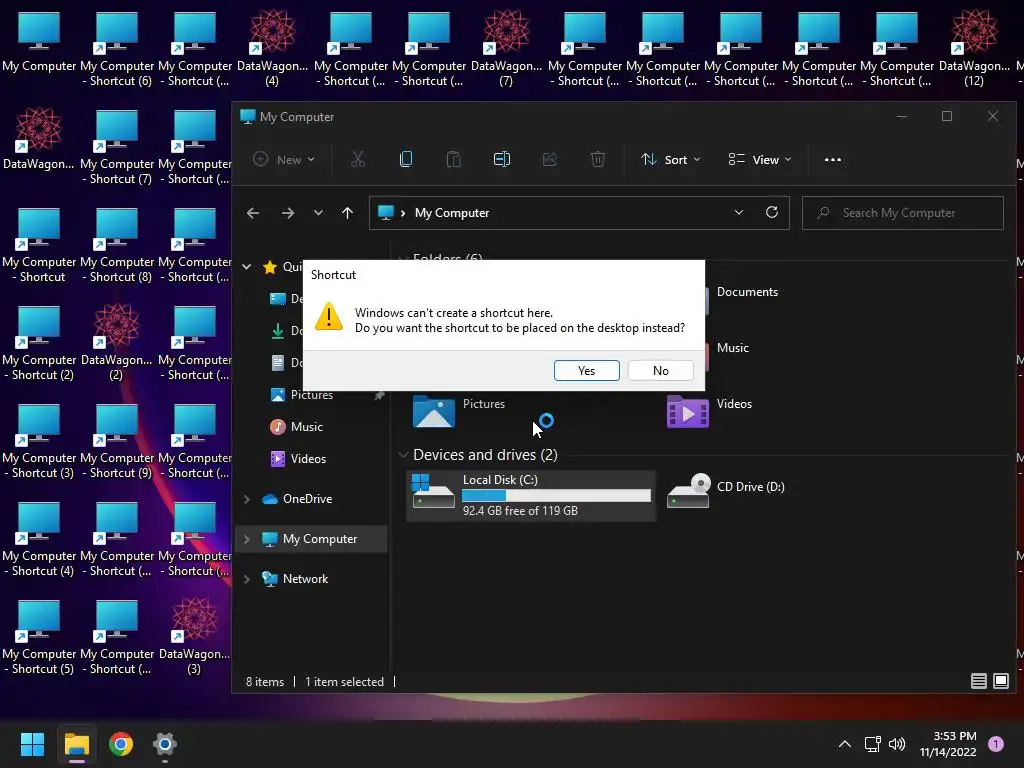Click the Share icon in toolbar

coord(550,159)
